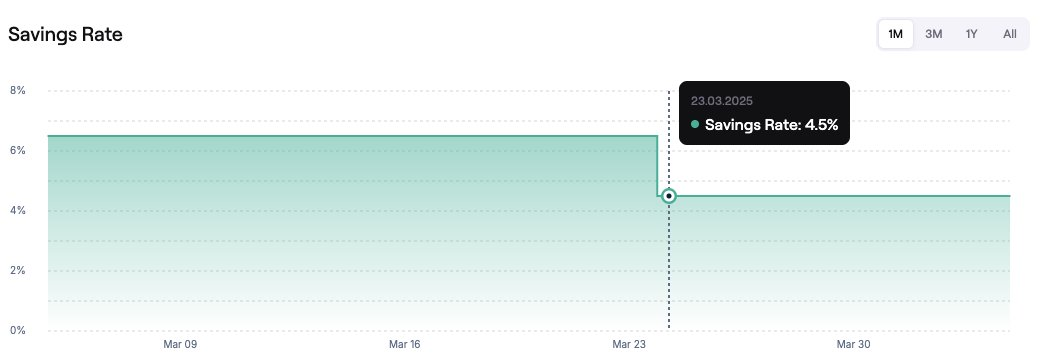Click the green dot in the tooltip
The height and width of the screenshot is (362, 1044).
tap(695, 124)
